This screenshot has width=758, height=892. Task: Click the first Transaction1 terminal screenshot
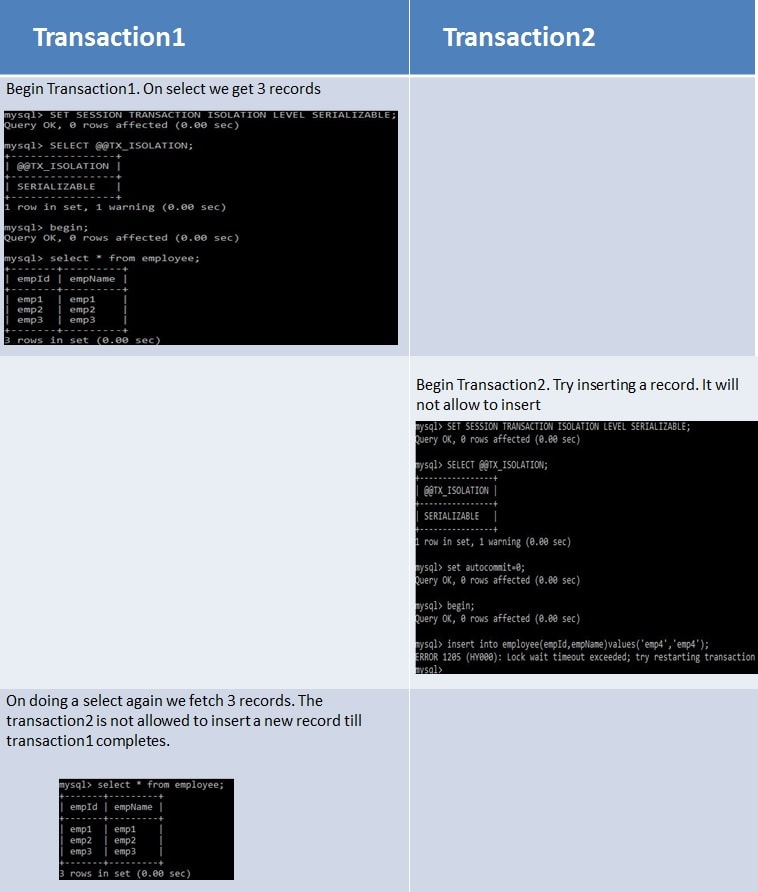click(x=201, y=228)
